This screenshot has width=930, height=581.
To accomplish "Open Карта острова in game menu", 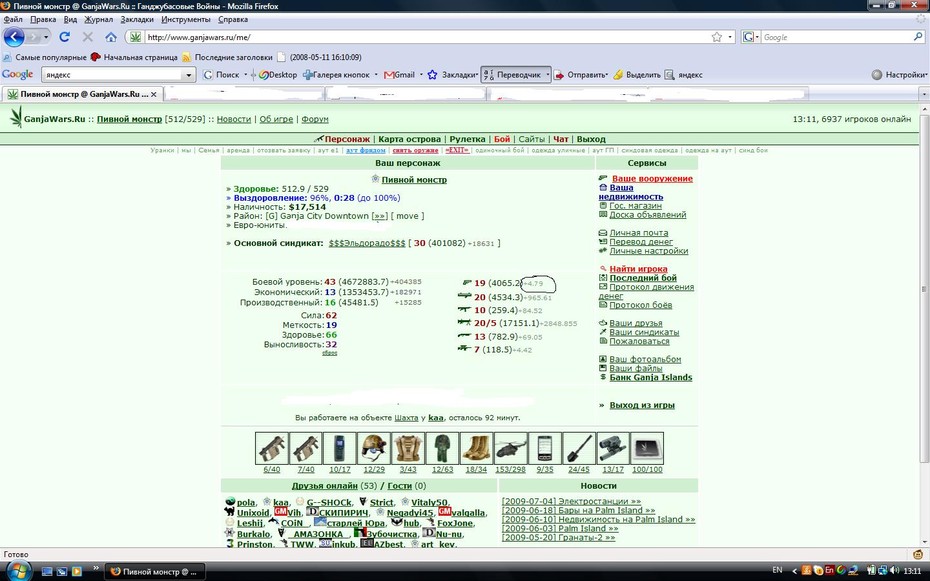I will click(x=409, y=139).
